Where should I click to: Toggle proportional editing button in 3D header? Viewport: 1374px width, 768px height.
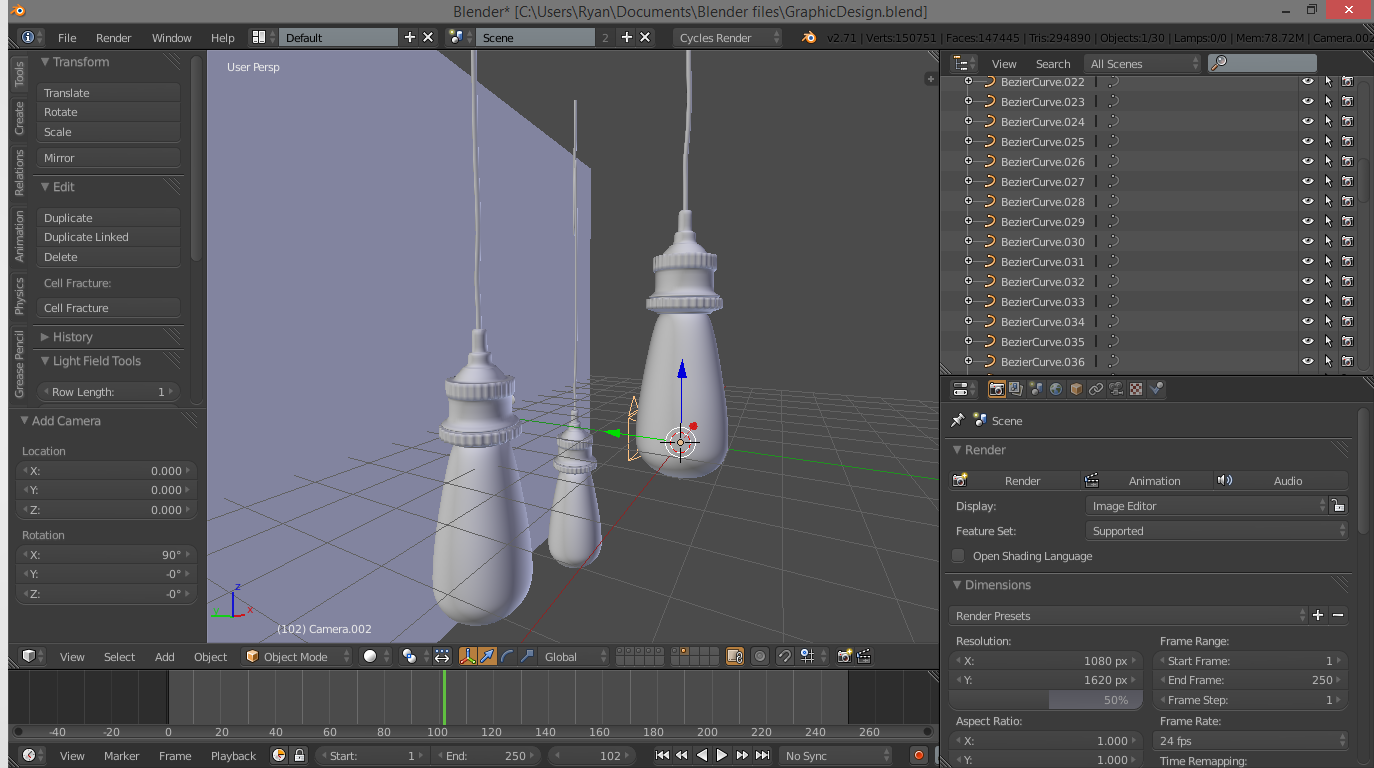coord(760,656)
